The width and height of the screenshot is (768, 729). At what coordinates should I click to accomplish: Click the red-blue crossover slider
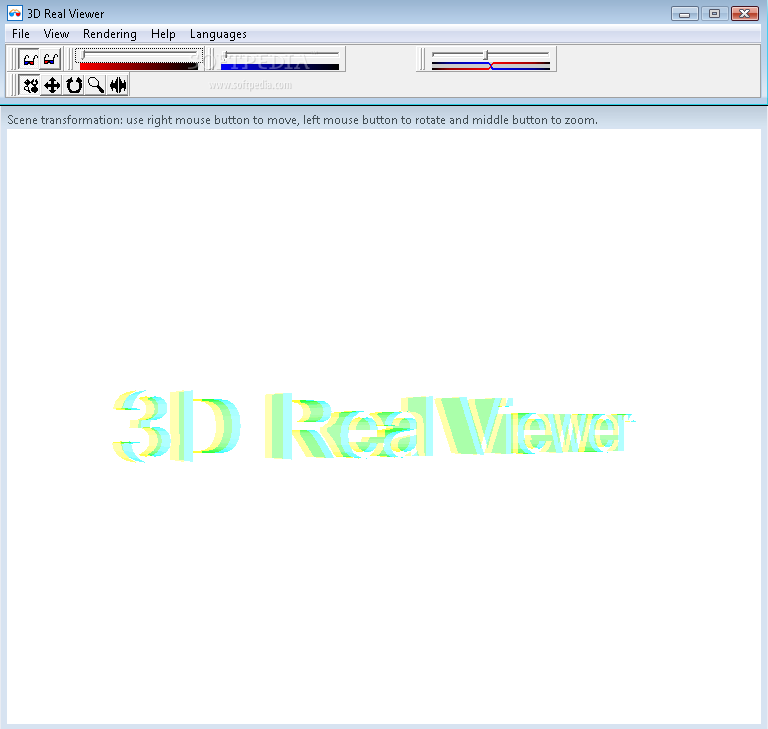(x=490, y=55)
